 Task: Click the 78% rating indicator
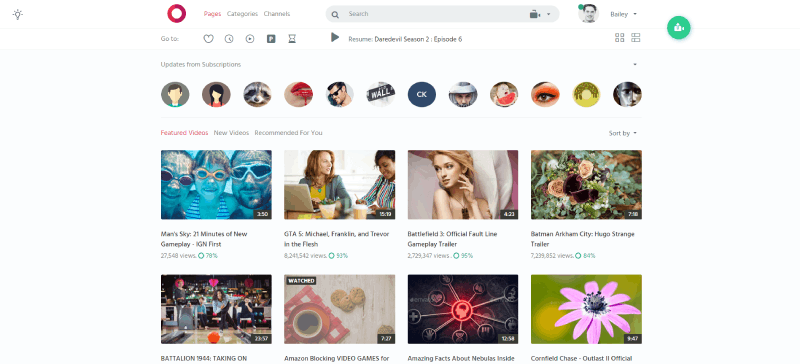pyautogui.click(x=208, y=256)
